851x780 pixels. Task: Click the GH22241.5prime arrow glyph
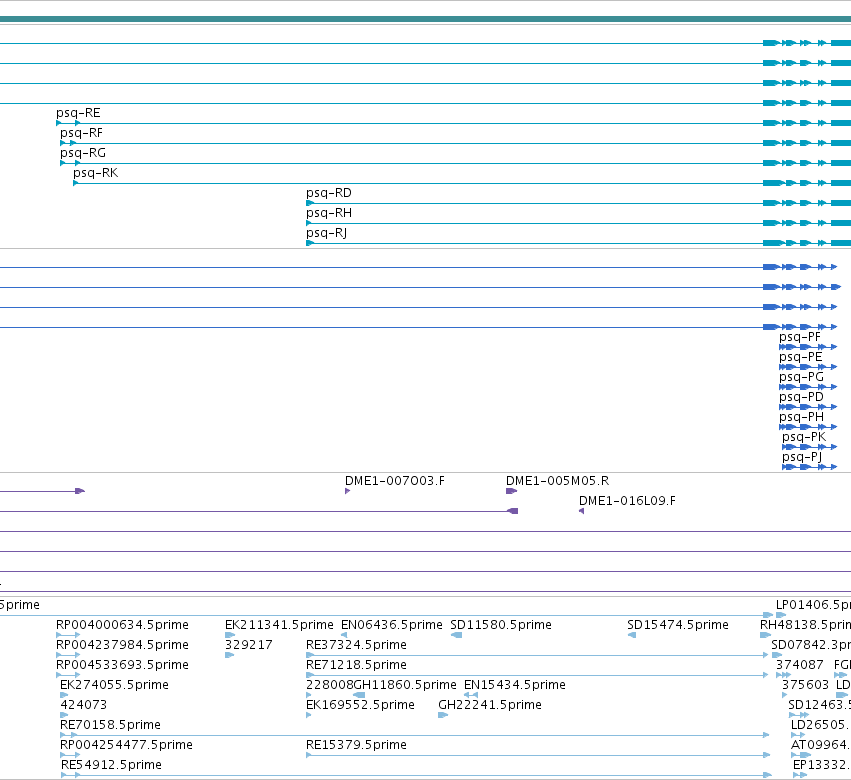coord(443,715)
